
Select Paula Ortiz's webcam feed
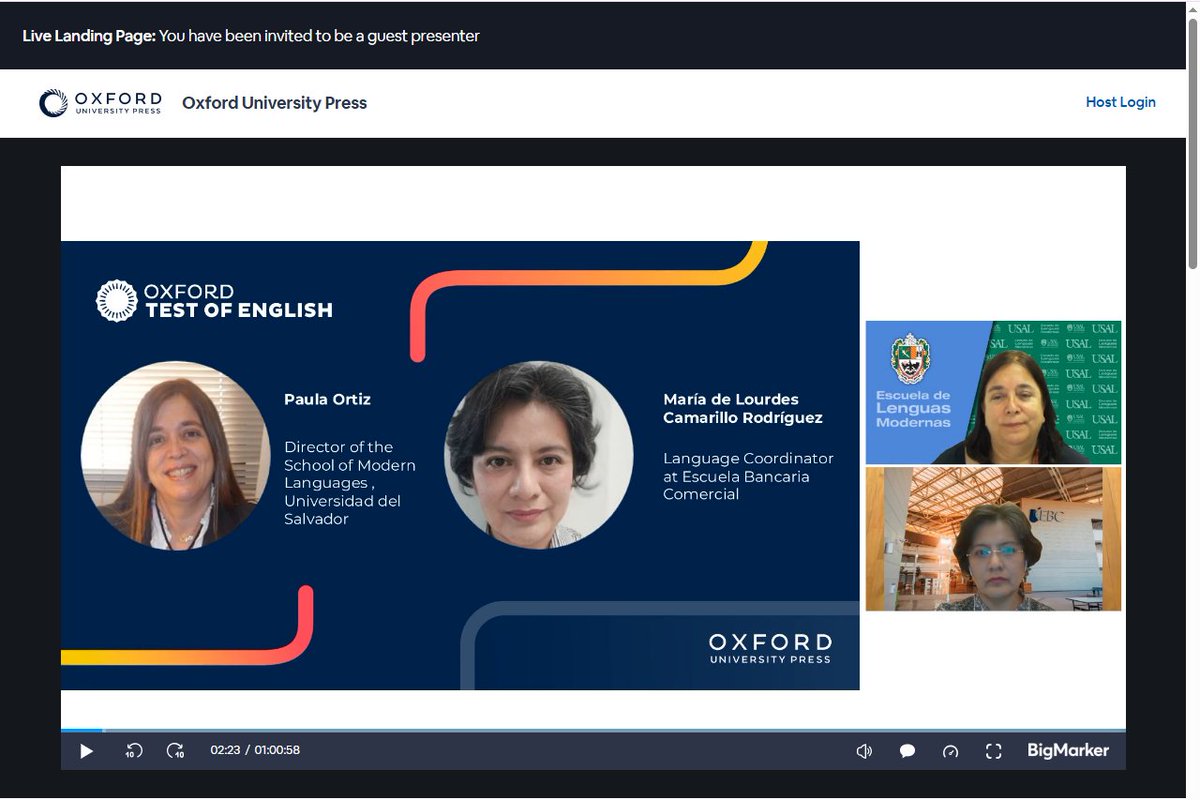click(x=993, y=392)
